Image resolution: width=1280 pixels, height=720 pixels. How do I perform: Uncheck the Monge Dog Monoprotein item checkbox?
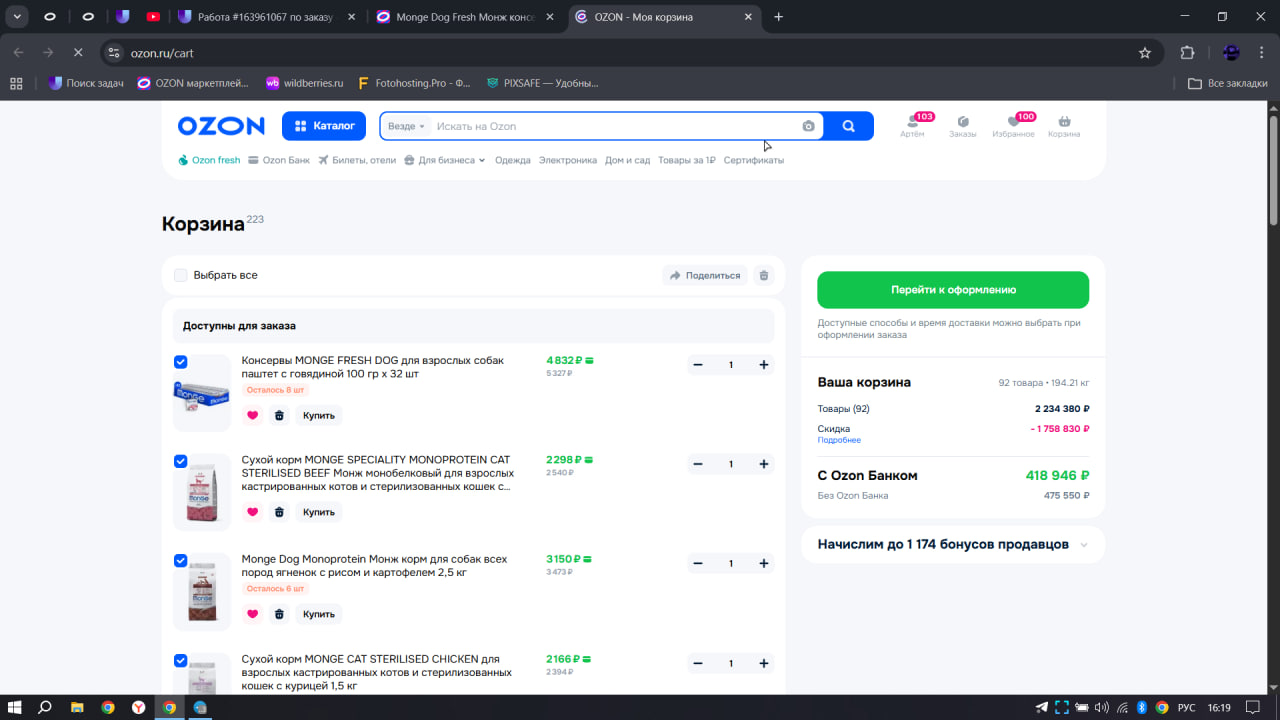[181, 561]
